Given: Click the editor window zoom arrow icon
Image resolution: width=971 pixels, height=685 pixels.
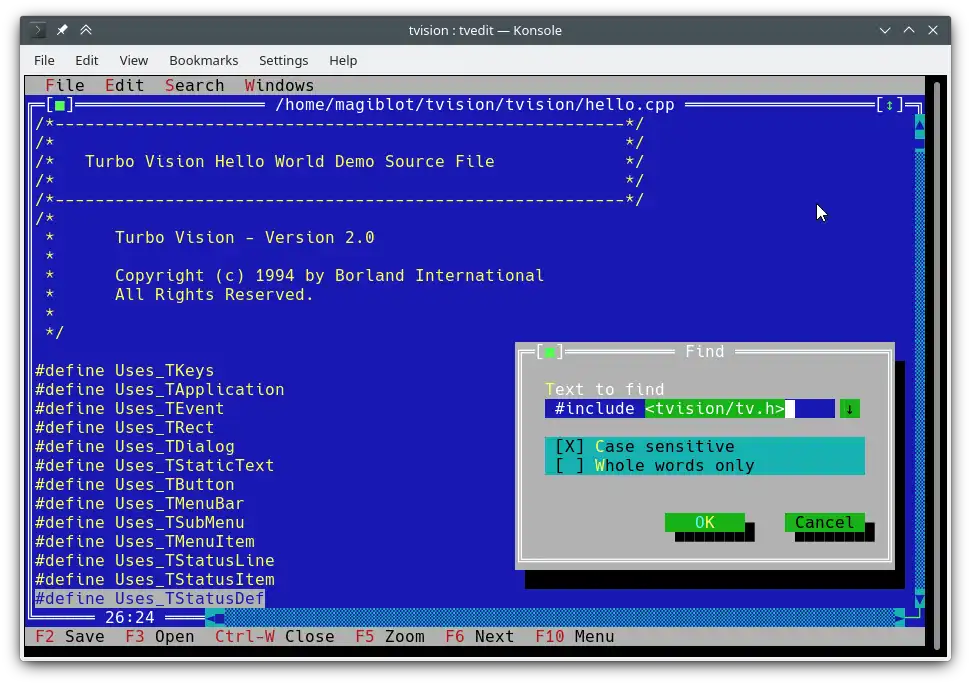Looking at the screenshot, I should point(889,105).
